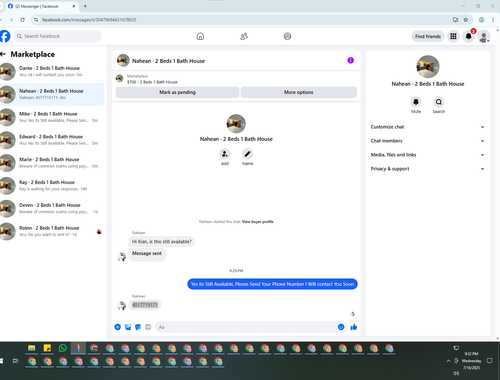
Task: Click the Add people icon in chat
Action: [225, 154]
